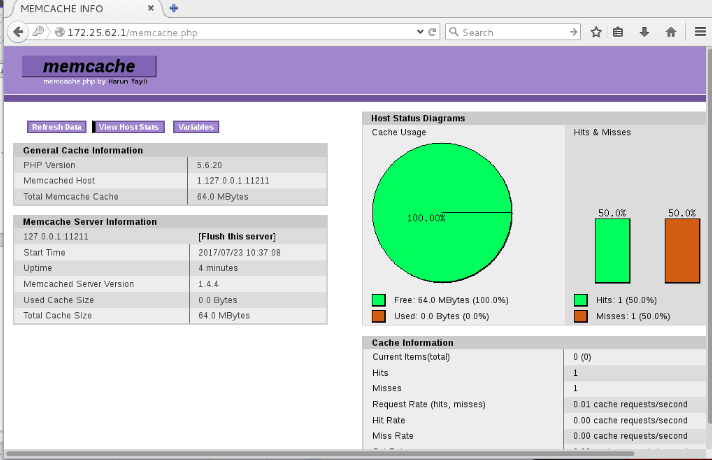The width and height of the screenshot is (712, 460).
Task: Follow the Harun Yayli author link
Action: (128, 81)
